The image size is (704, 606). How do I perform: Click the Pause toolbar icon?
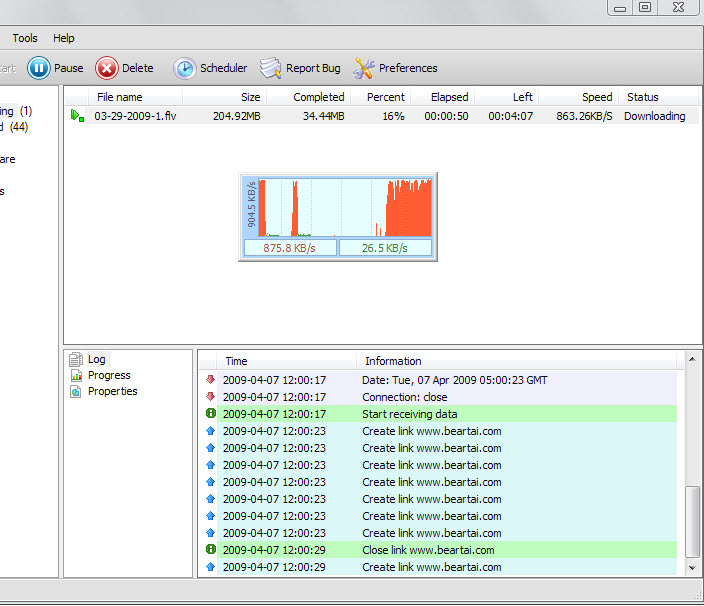(38, 68)
